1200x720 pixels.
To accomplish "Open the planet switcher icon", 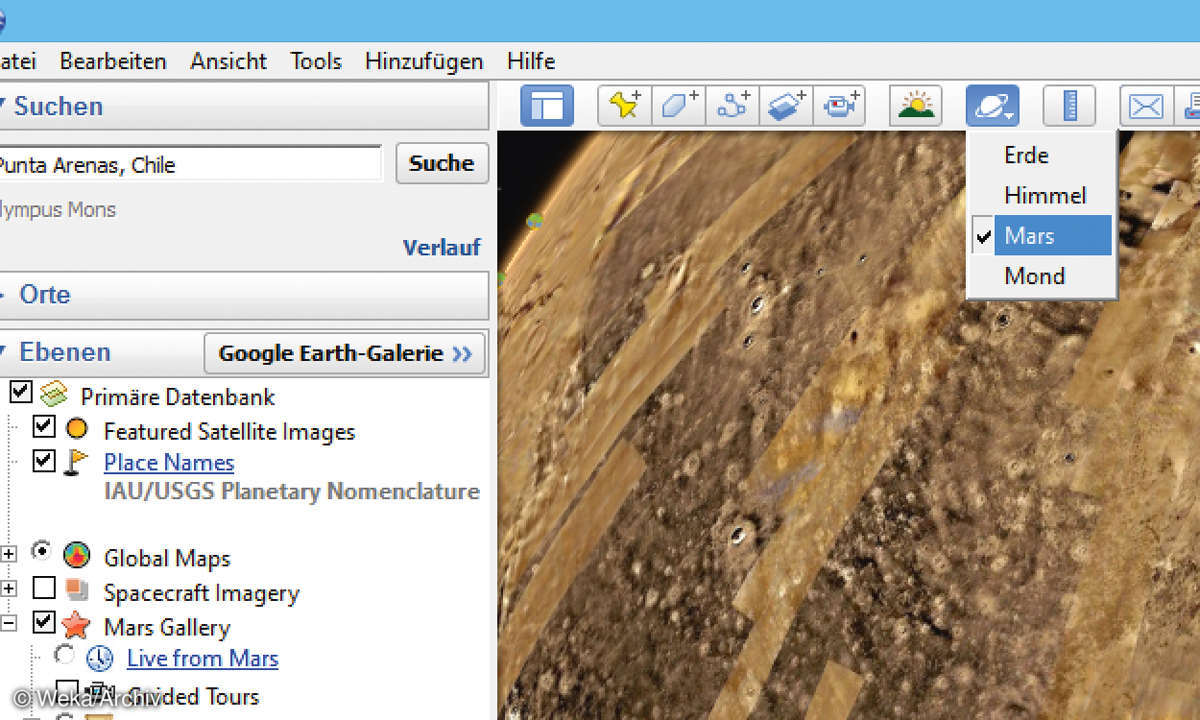I will (992, 105).
